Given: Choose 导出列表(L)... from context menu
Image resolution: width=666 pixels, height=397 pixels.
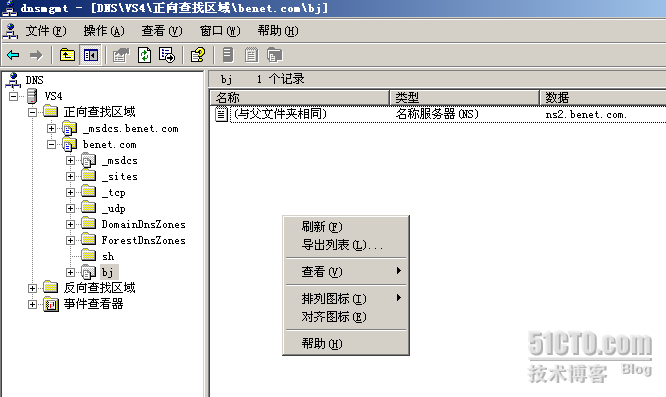Looking at the screenshot, I should [x=346, y=245].
